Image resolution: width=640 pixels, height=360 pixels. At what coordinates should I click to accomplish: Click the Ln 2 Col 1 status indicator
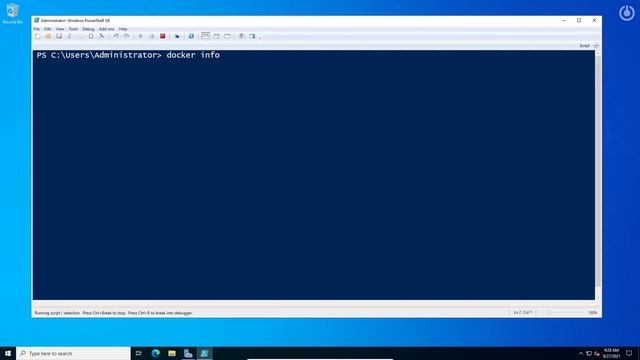point(522,312)
